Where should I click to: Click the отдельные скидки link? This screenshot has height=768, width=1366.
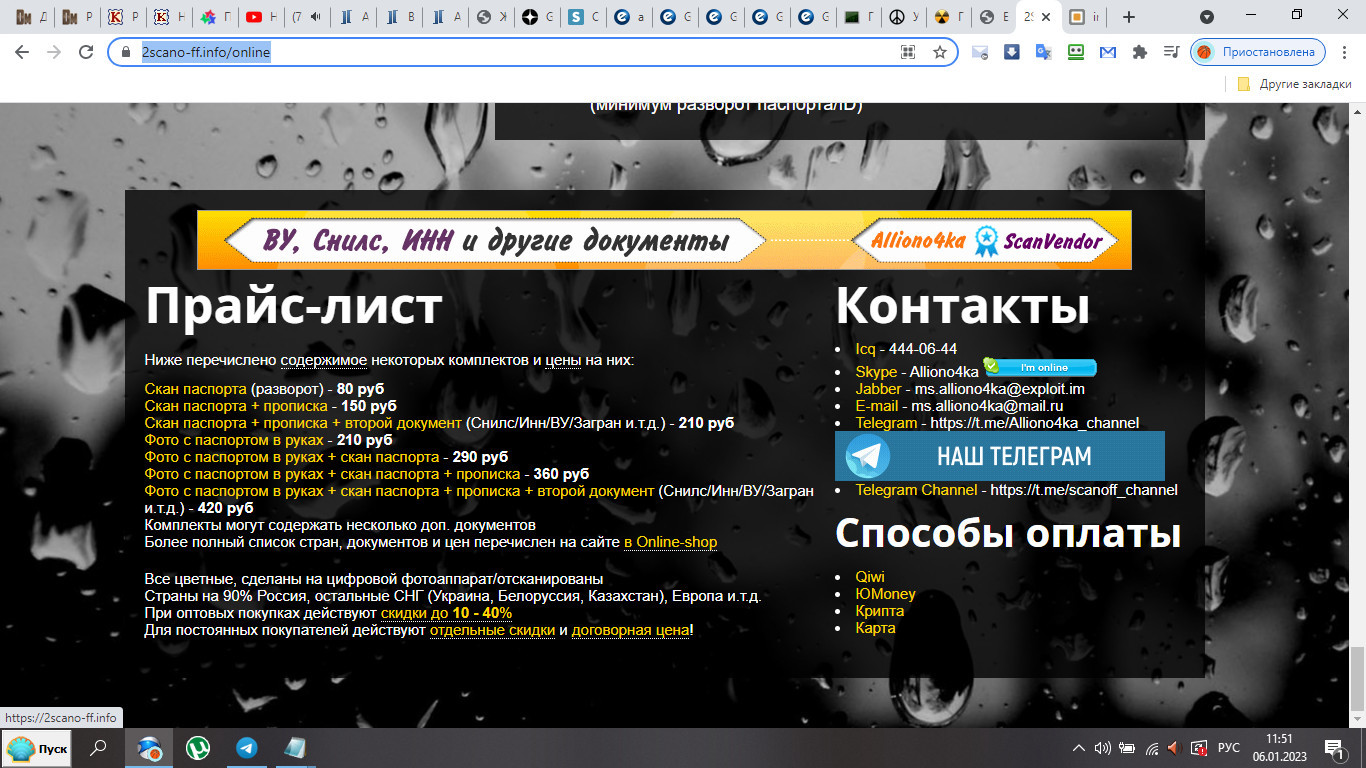(492, 630)
